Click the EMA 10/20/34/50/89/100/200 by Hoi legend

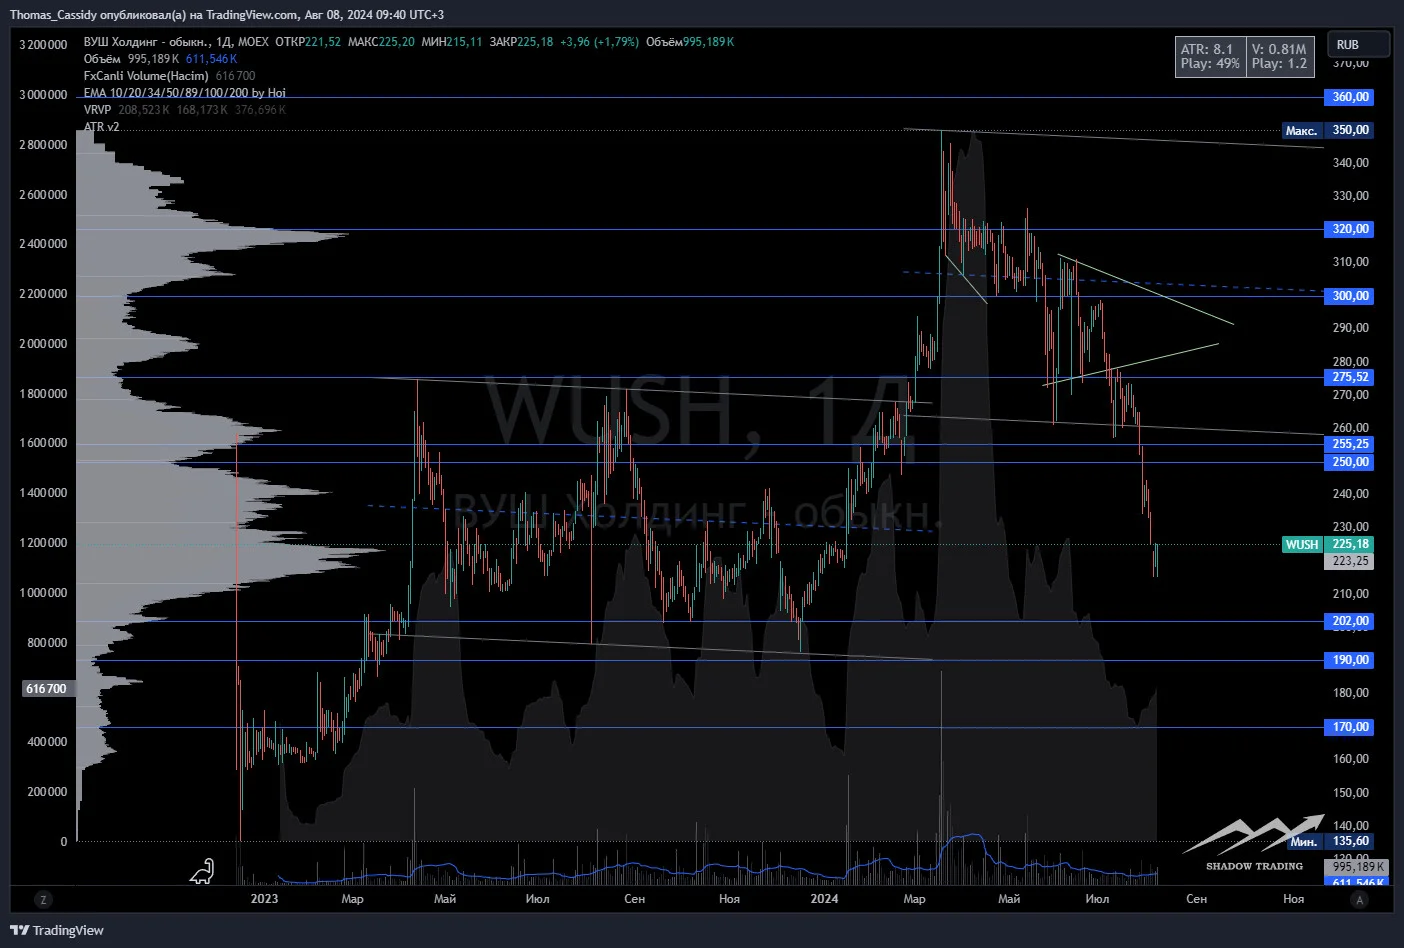[x=185, y=93]
